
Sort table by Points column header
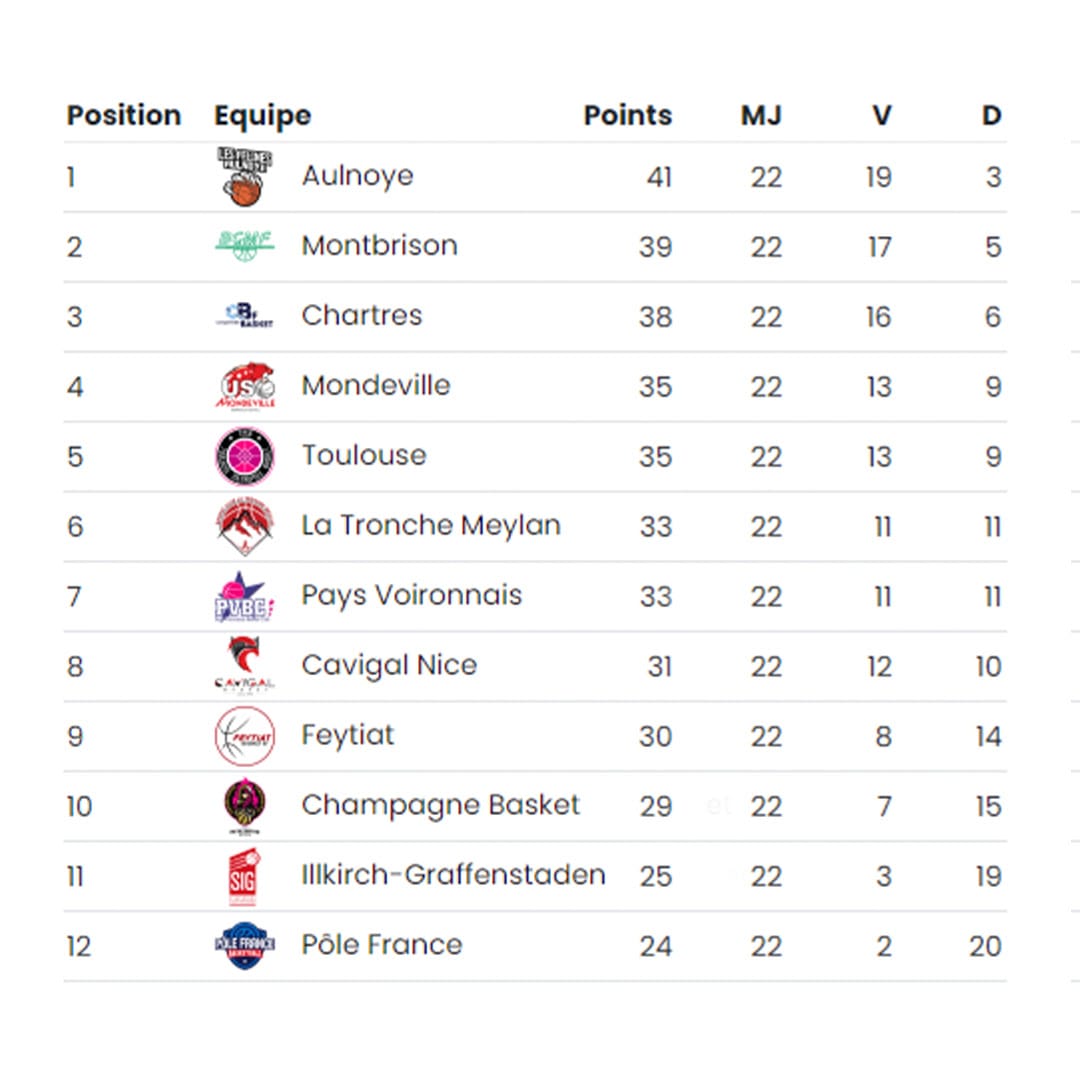627,115
